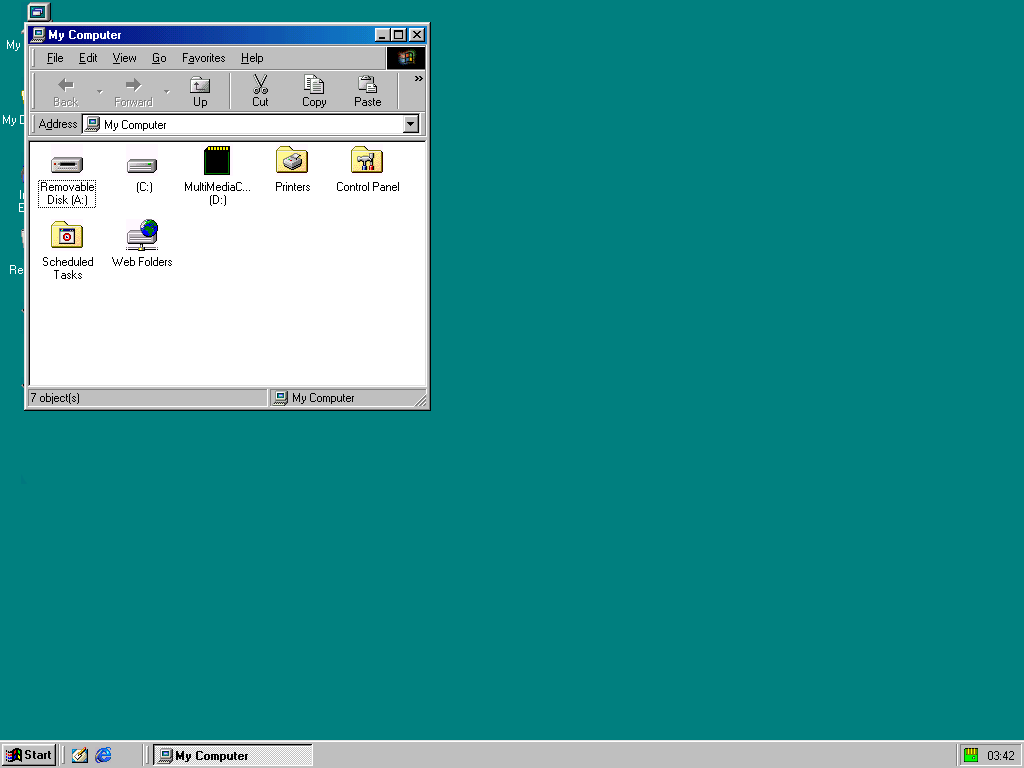Select the Control Panel folder icon
The image size is (1024, 768).
click(367, 161)
